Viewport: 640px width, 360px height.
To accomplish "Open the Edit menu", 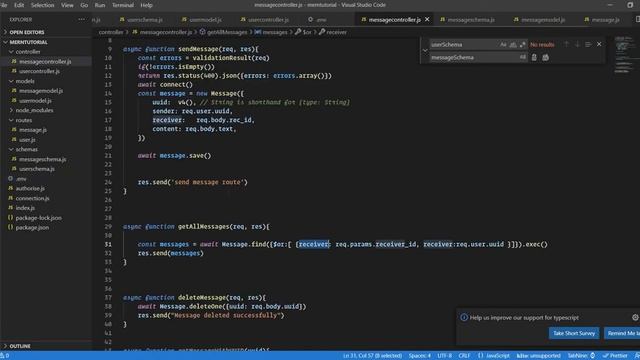I will point(19,5).
